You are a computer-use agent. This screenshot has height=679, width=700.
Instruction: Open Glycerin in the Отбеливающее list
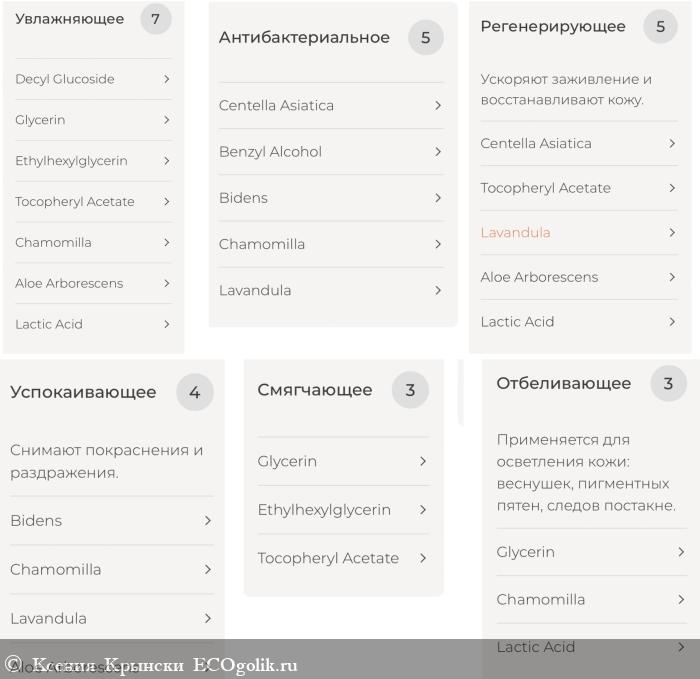click(x=525, y=552)
